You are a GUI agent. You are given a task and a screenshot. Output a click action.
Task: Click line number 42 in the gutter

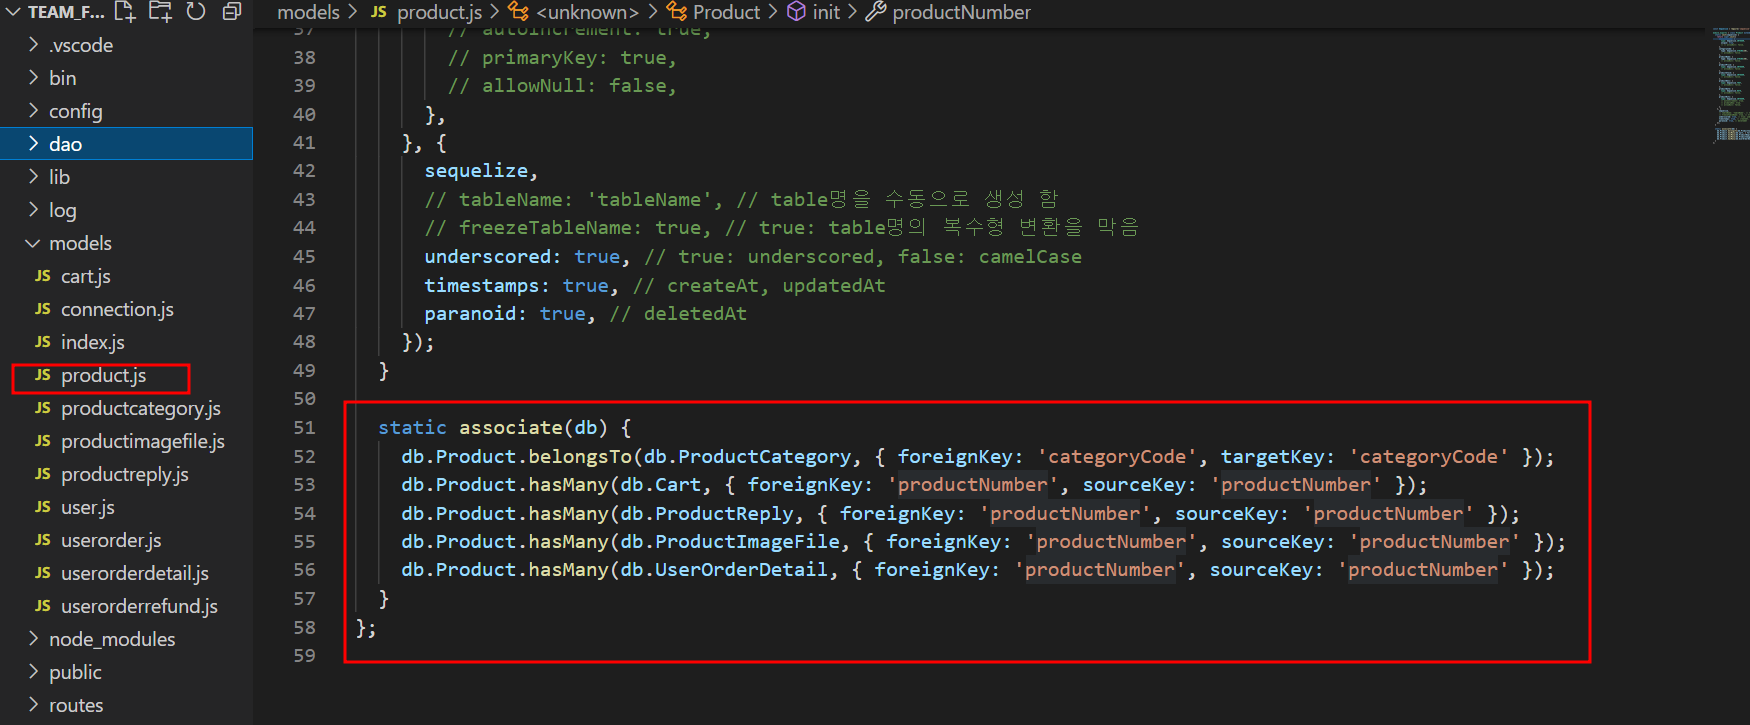[304, 171]
